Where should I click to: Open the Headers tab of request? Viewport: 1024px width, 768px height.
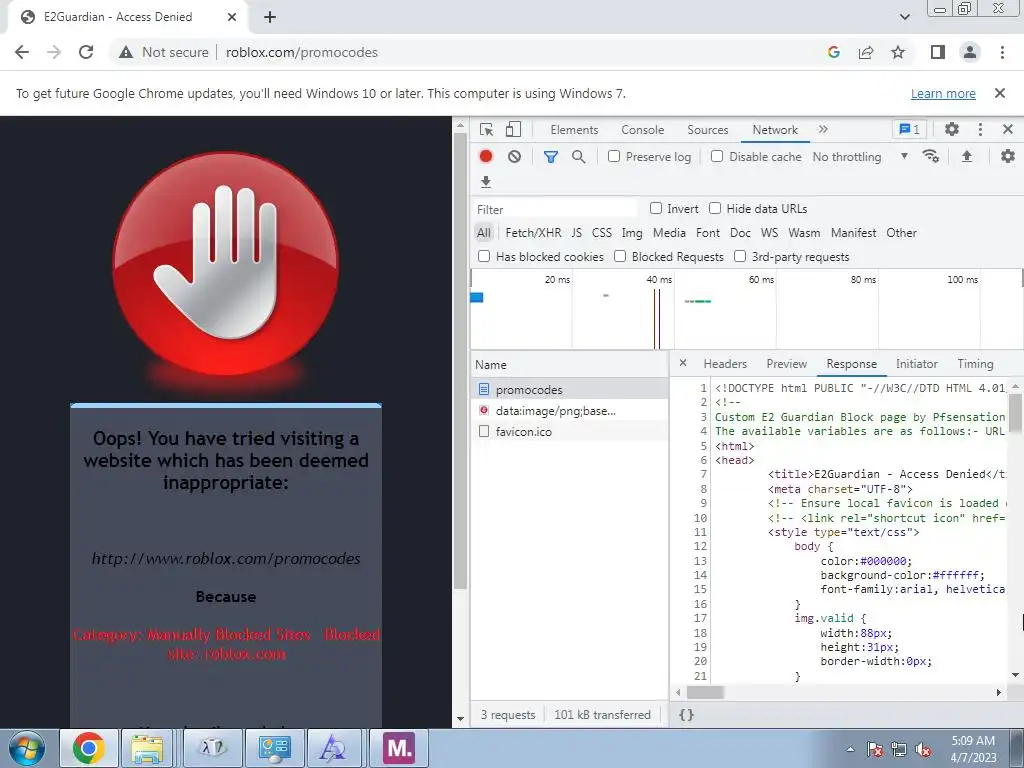(725, 364)
